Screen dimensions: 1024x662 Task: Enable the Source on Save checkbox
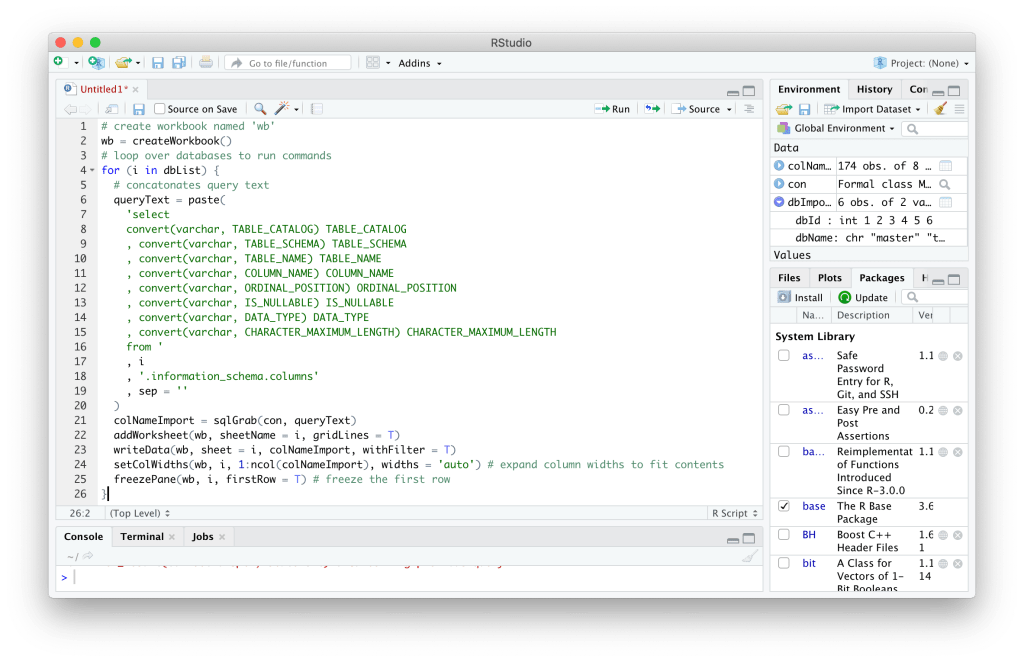pos(159,109)
